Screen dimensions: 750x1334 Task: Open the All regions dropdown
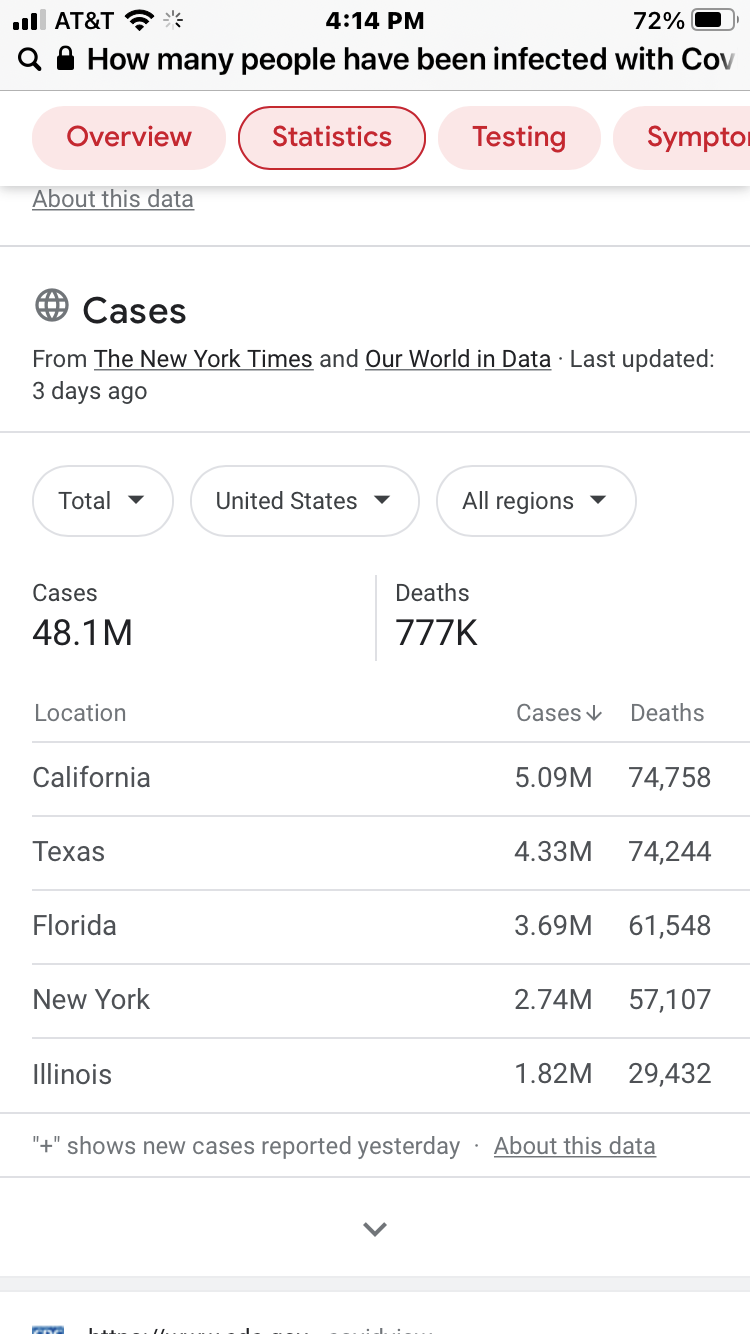535,501
